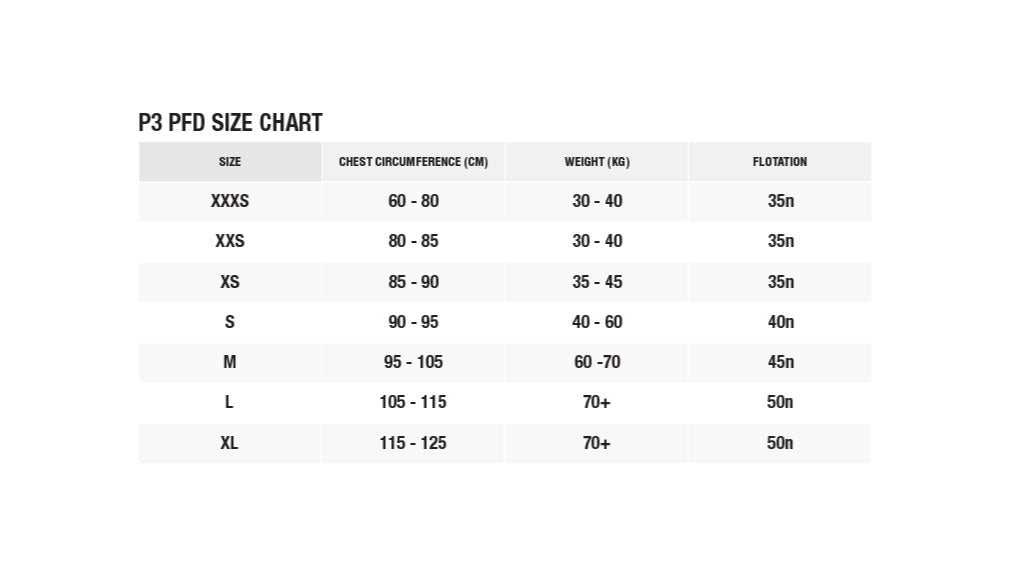Click the 115 - 125 chest value
The image size is (1028, 577).
point(413,443)
